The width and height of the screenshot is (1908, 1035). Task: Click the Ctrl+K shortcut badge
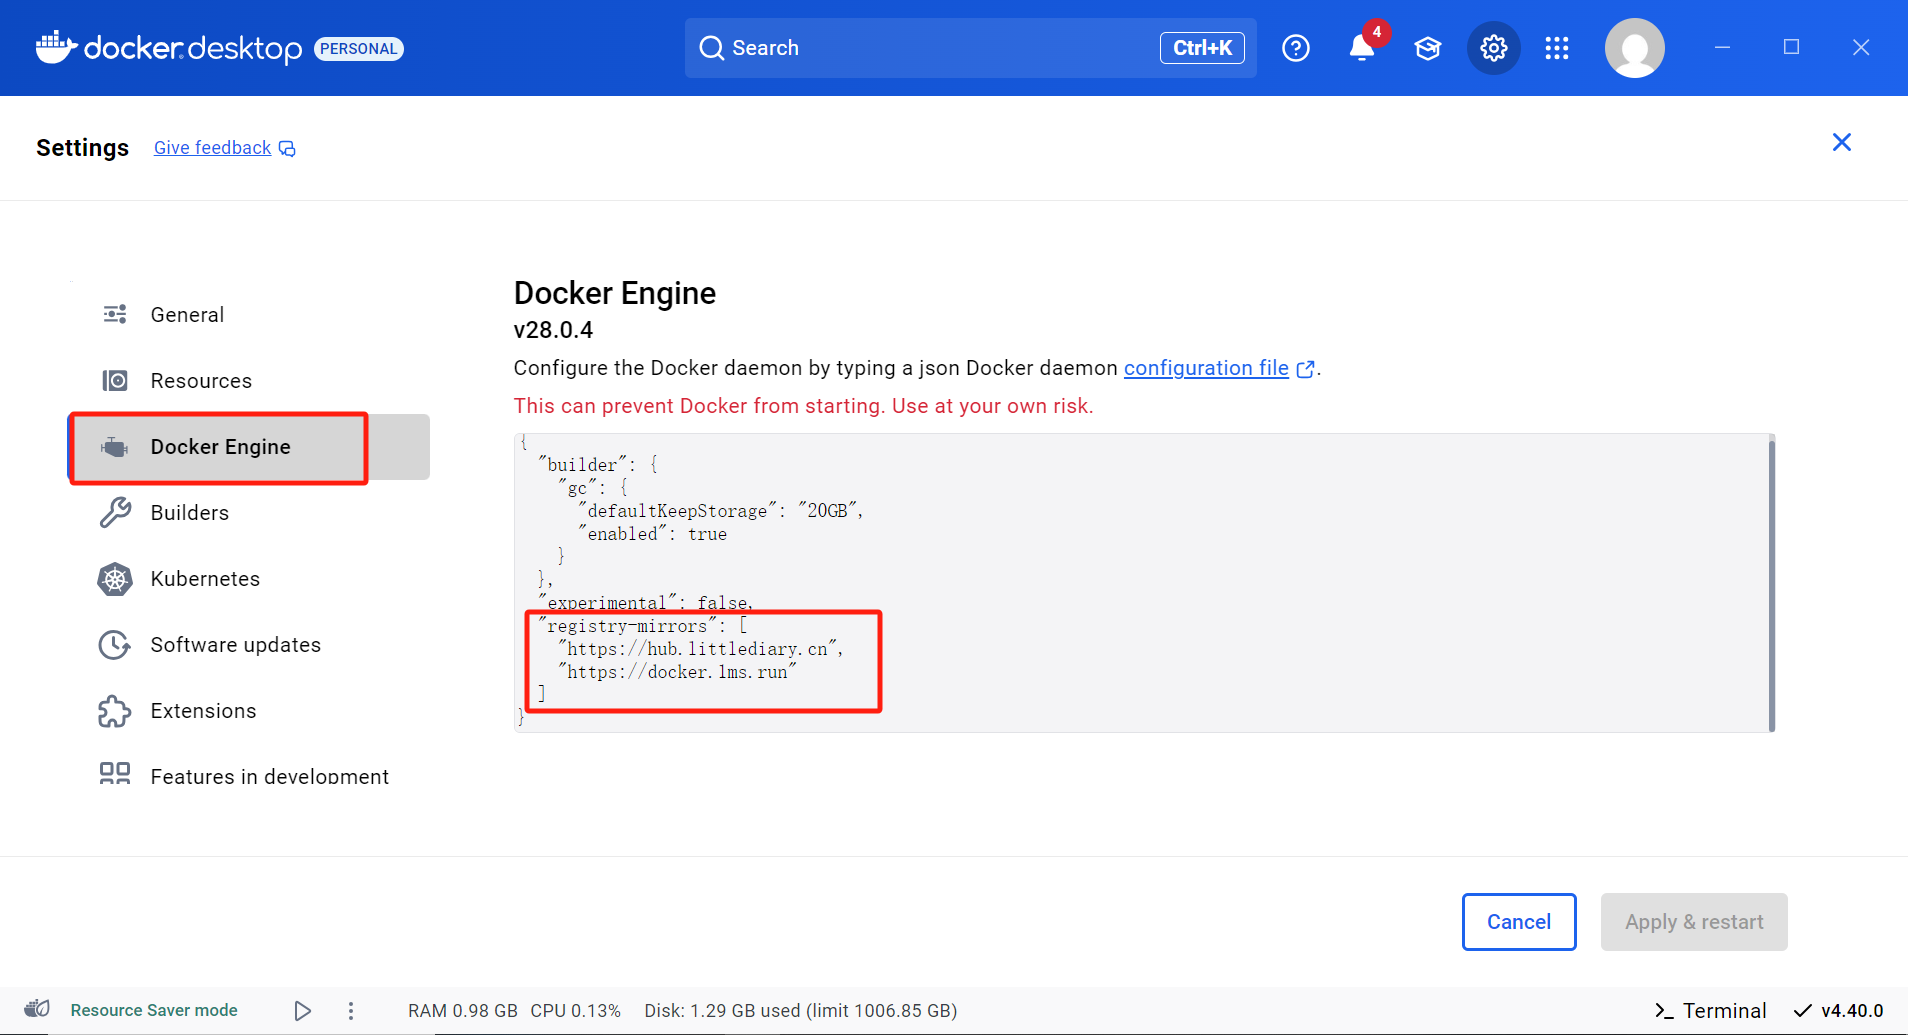click(x=1202, y=48)
